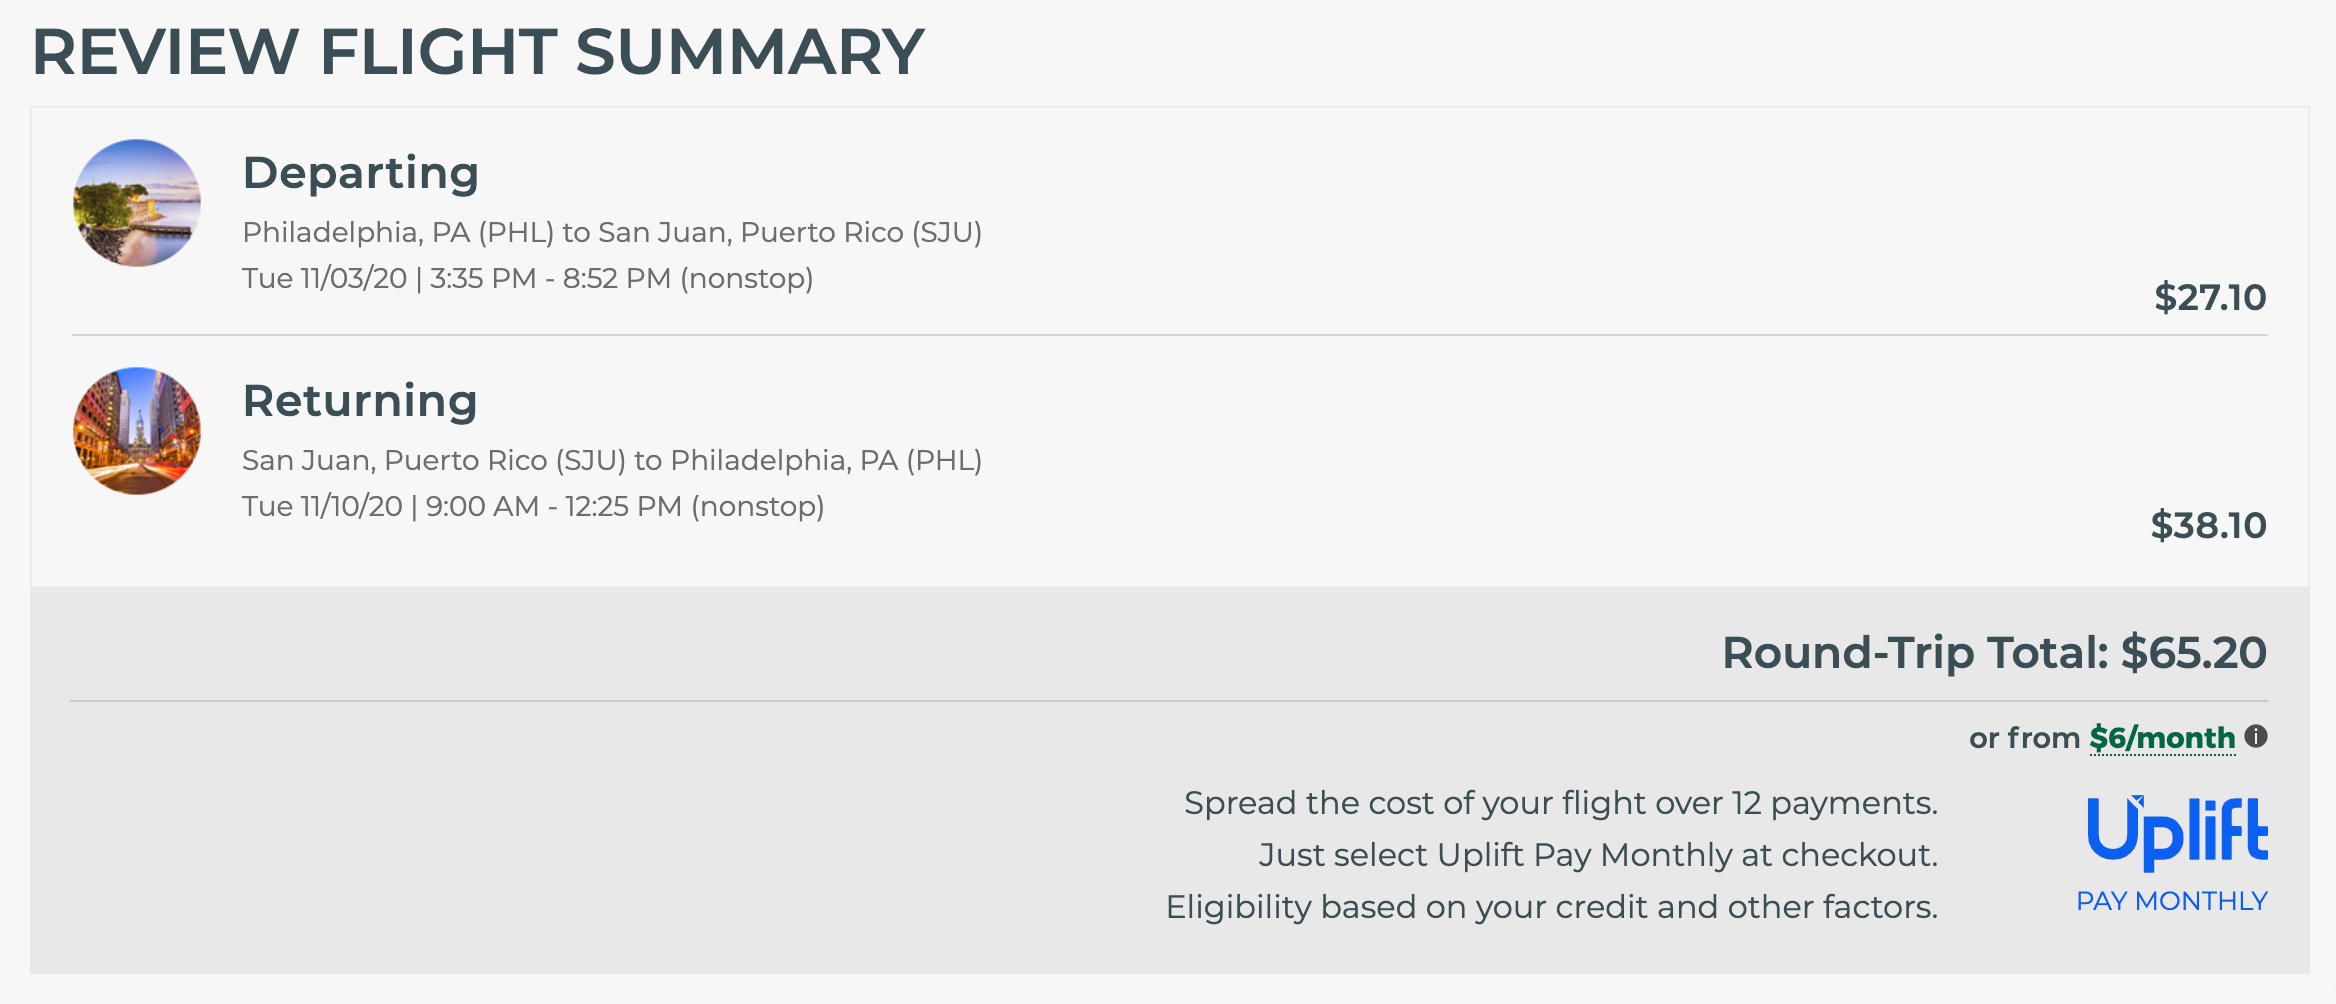Click the Philadelphia to San Juan route text
This screenshot has width=2336, height=1004.
coord(612,233)
